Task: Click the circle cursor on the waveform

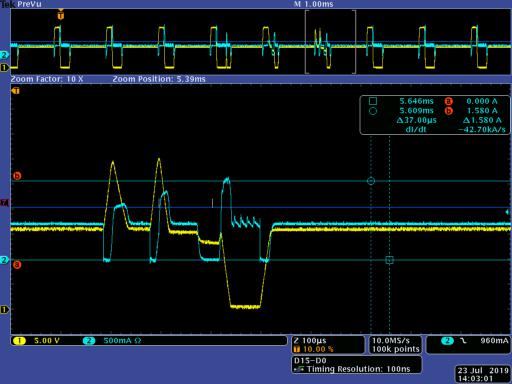Action: point(371,181)
